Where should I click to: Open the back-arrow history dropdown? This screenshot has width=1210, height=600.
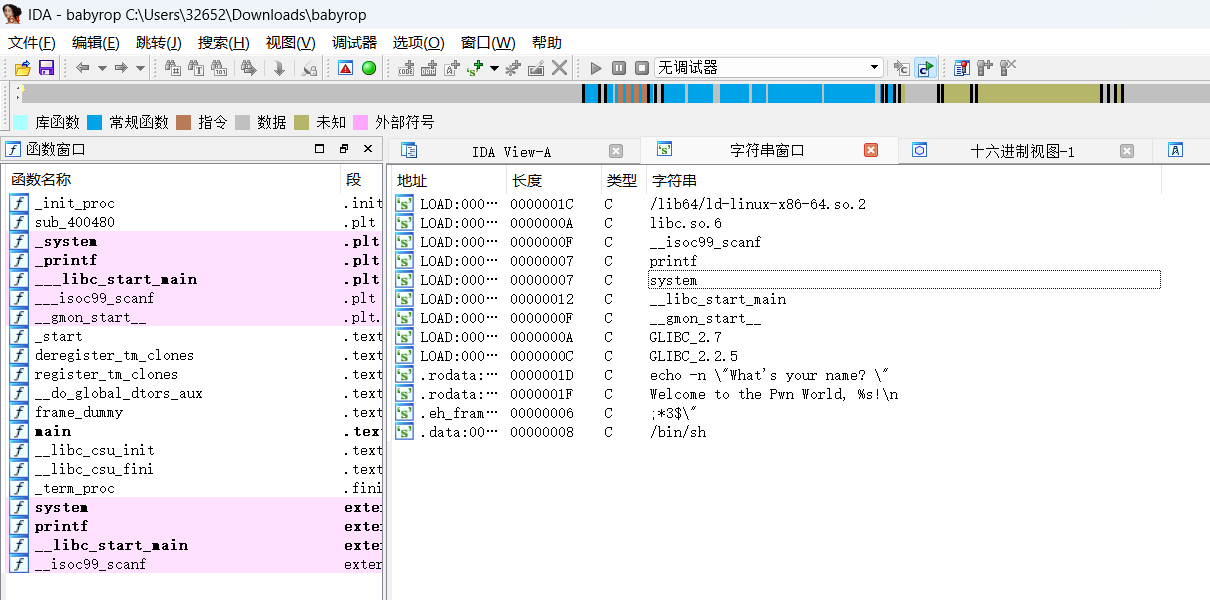click(102, 68)
